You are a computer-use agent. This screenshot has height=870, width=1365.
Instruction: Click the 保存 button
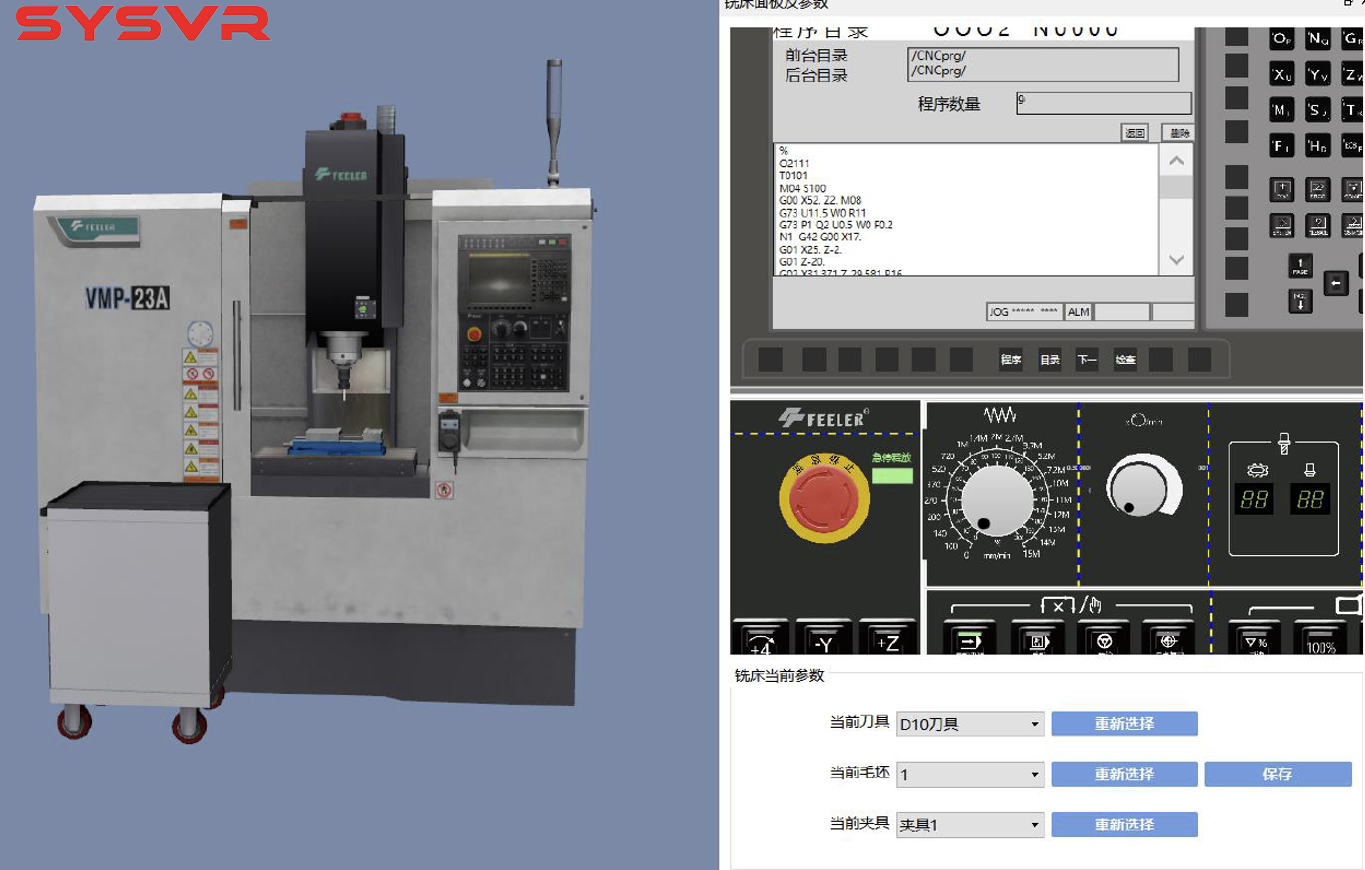(x=1278, y=774)
